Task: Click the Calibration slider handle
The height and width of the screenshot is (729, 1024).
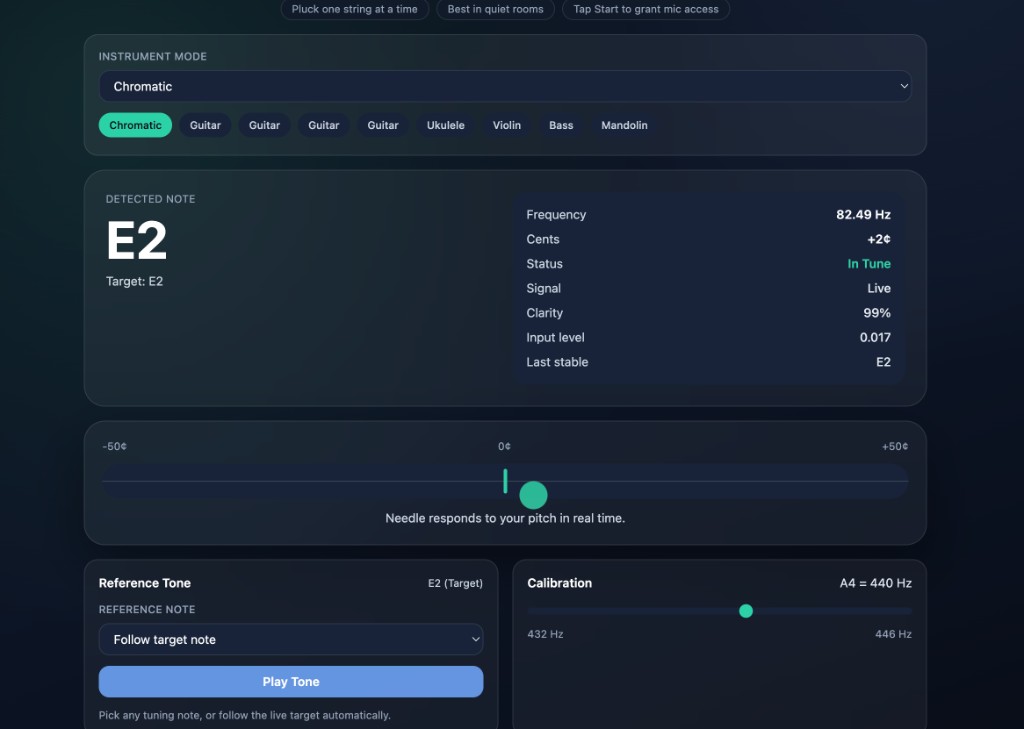Action: pyautogui.click(x=745, y=611)
